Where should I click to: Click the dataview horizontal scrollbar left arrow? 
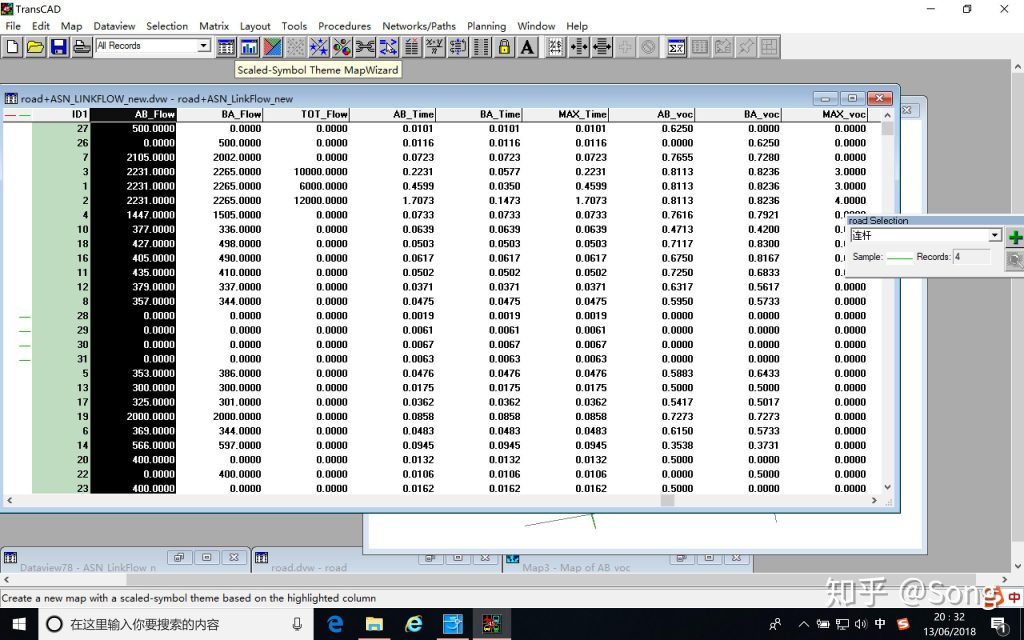9,500
